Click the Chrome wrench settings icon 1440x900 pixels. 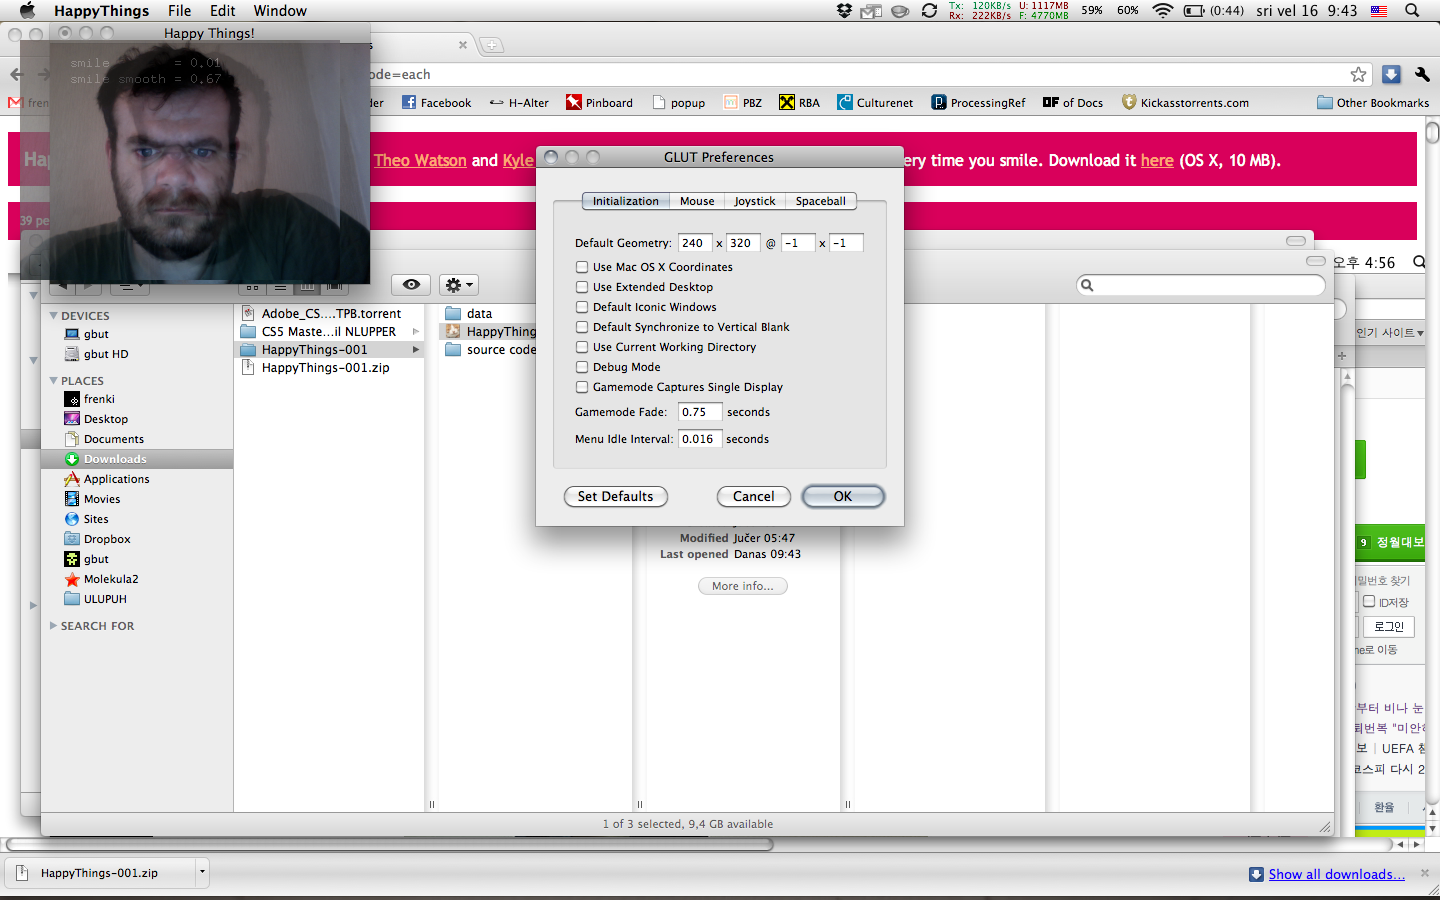coord(1421,75)
